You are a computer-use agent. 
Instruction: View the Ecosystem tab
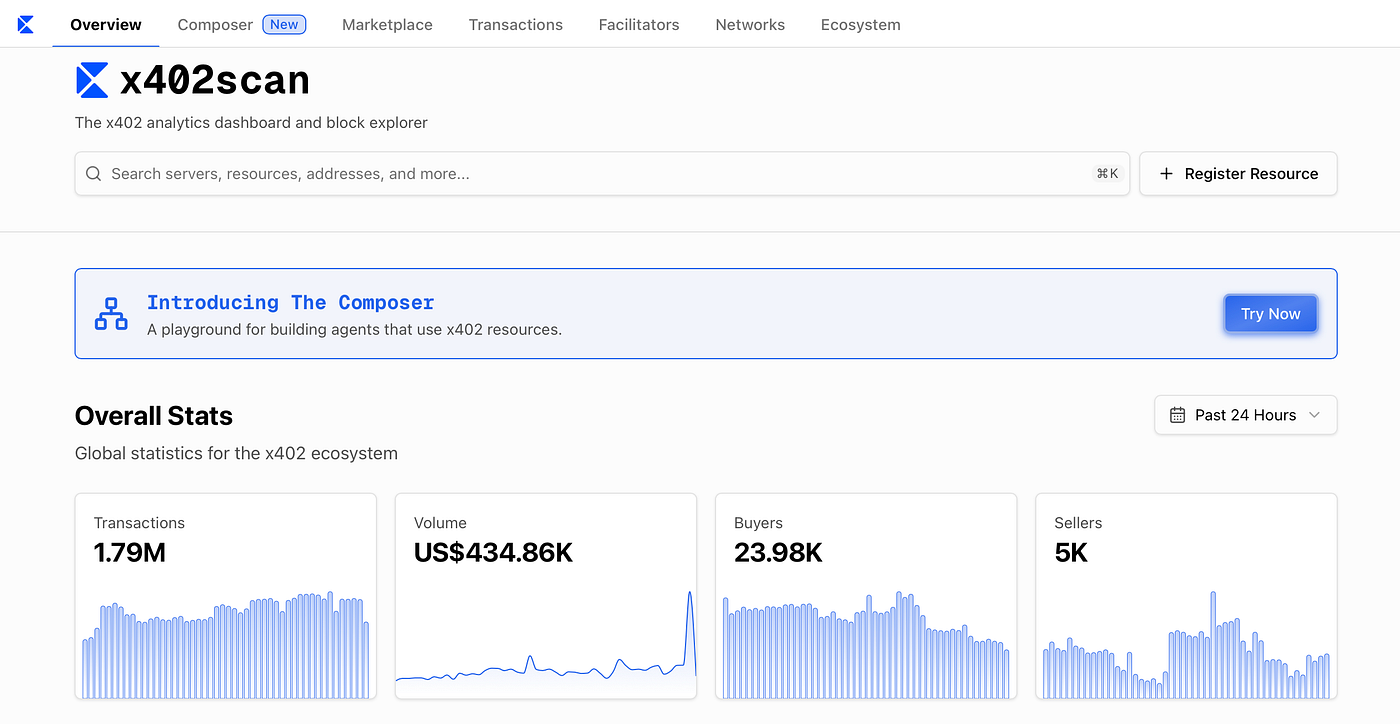click(861, 25)
